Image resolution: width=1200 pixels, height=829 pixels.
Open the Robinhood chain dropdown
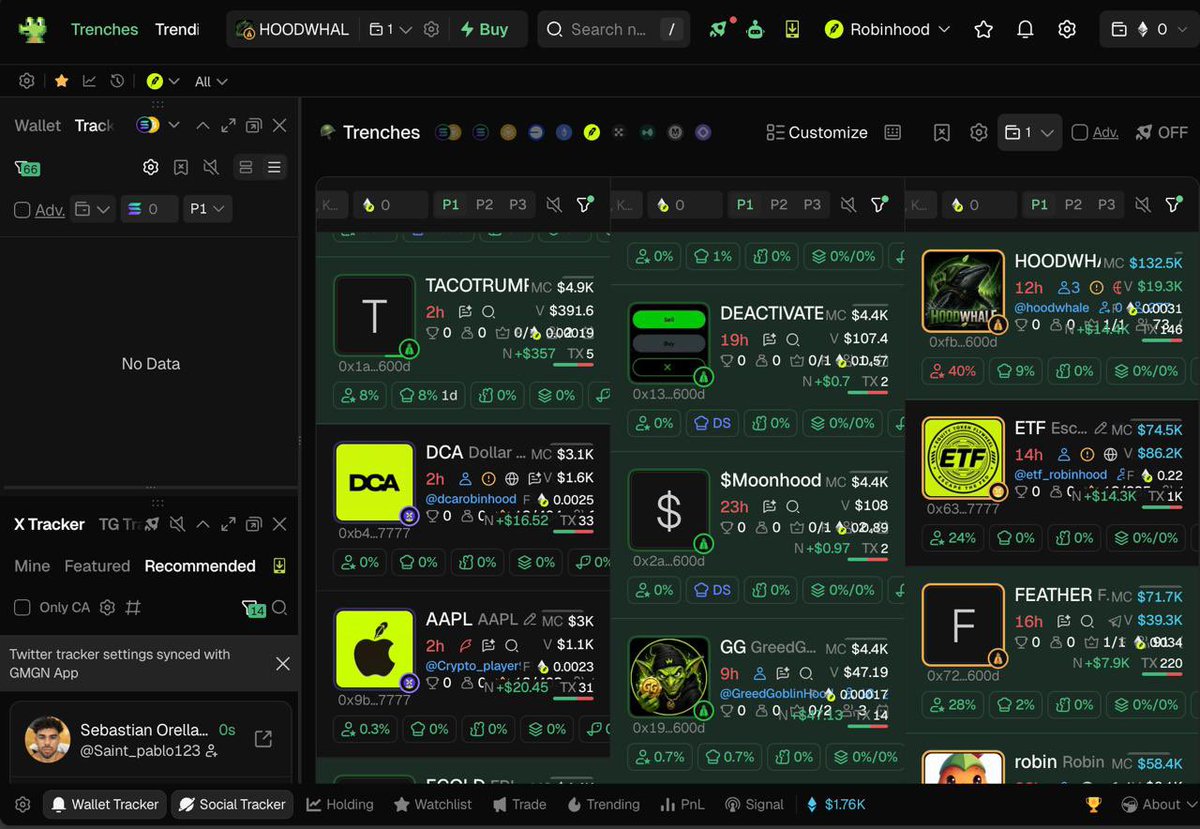pos(887,29)
